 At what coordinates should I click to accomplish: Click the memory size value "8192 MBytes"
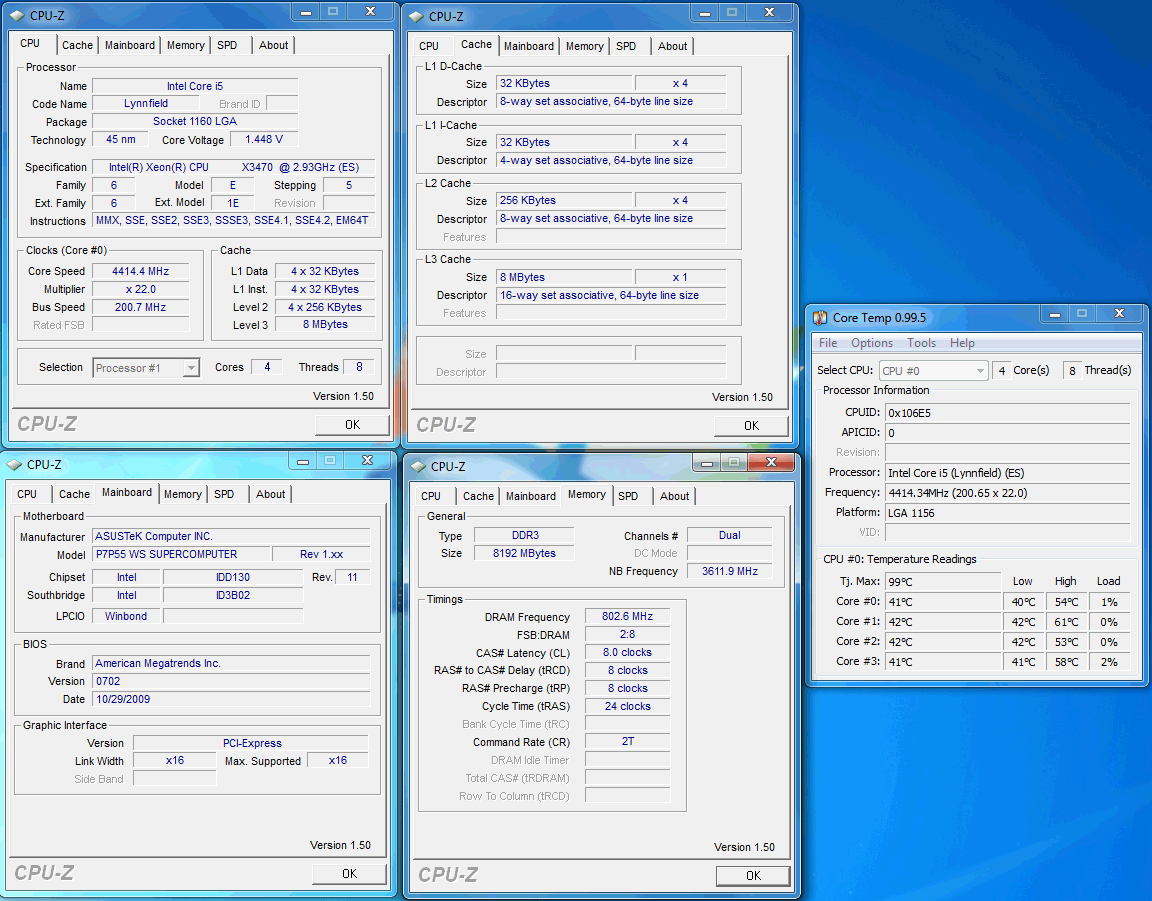525,553
